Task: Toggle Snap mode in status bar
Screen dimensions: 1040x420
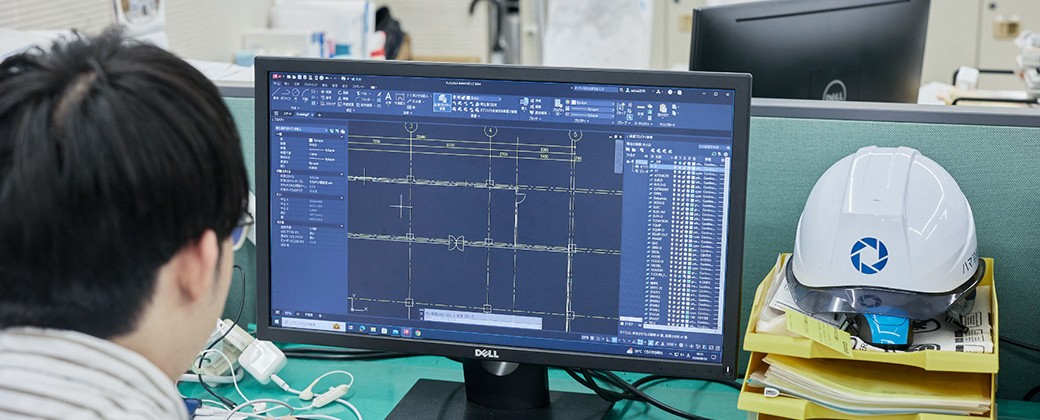Action: click(598, 339)
